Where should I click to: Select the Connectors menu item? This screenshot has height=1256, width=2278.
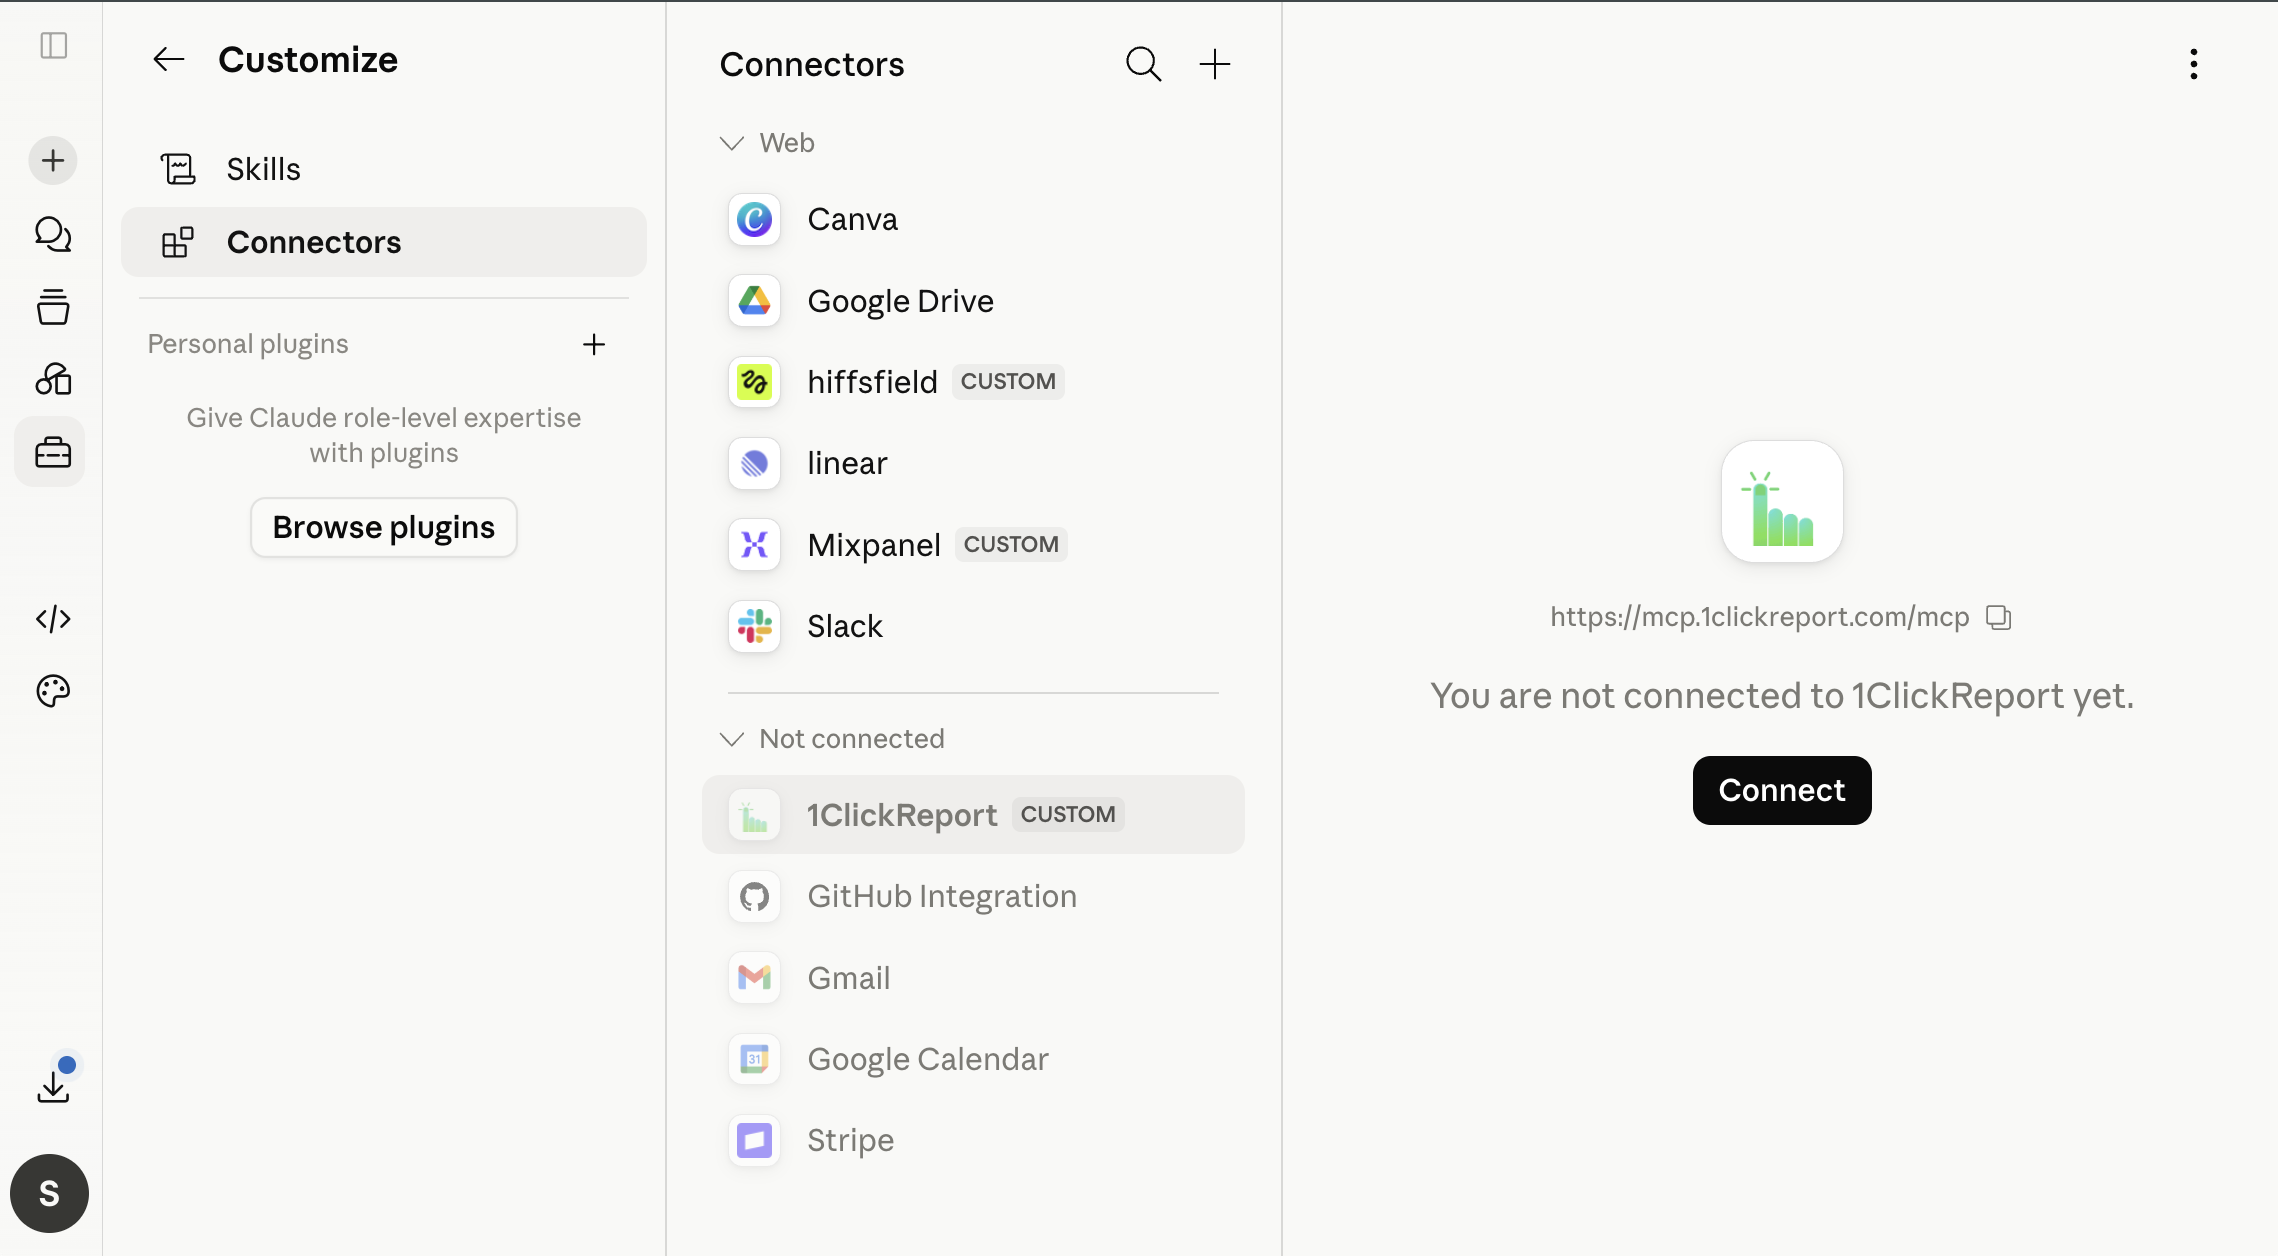383,242
